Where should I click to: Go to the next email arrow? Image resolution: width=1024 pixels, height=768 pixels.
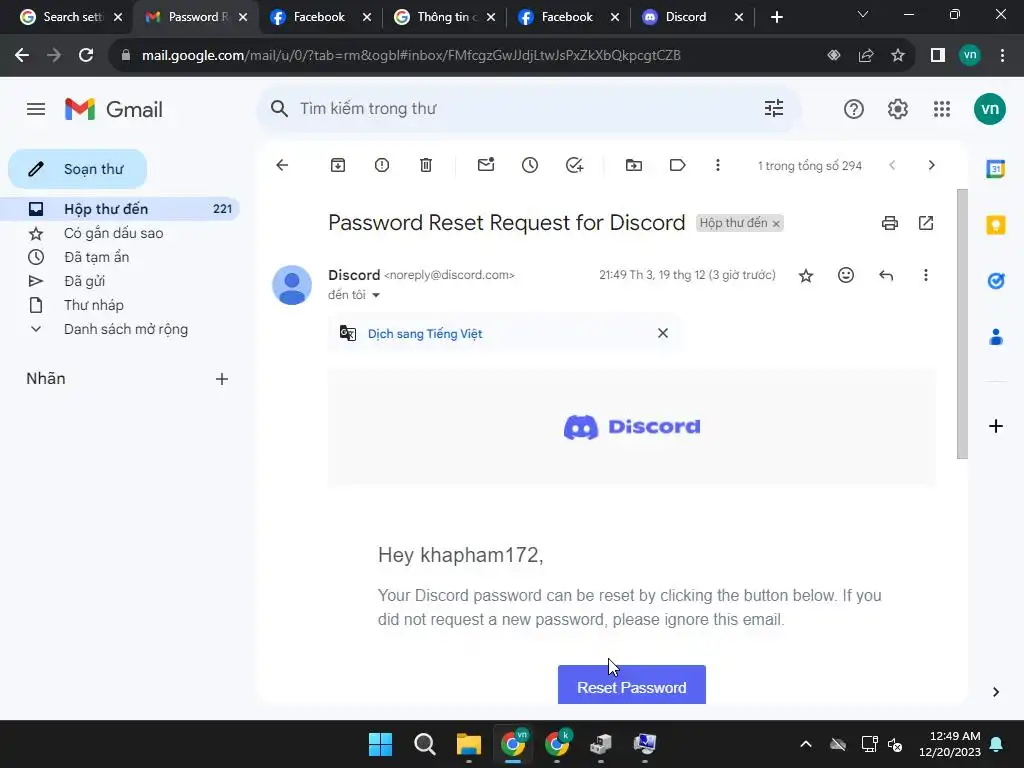point(931,165)
